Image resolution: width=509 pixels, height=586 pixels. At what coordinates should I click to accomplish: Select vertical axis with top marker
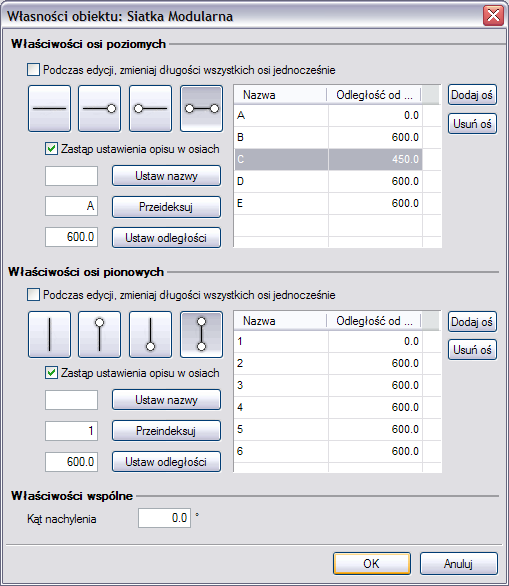click(99, 334)
